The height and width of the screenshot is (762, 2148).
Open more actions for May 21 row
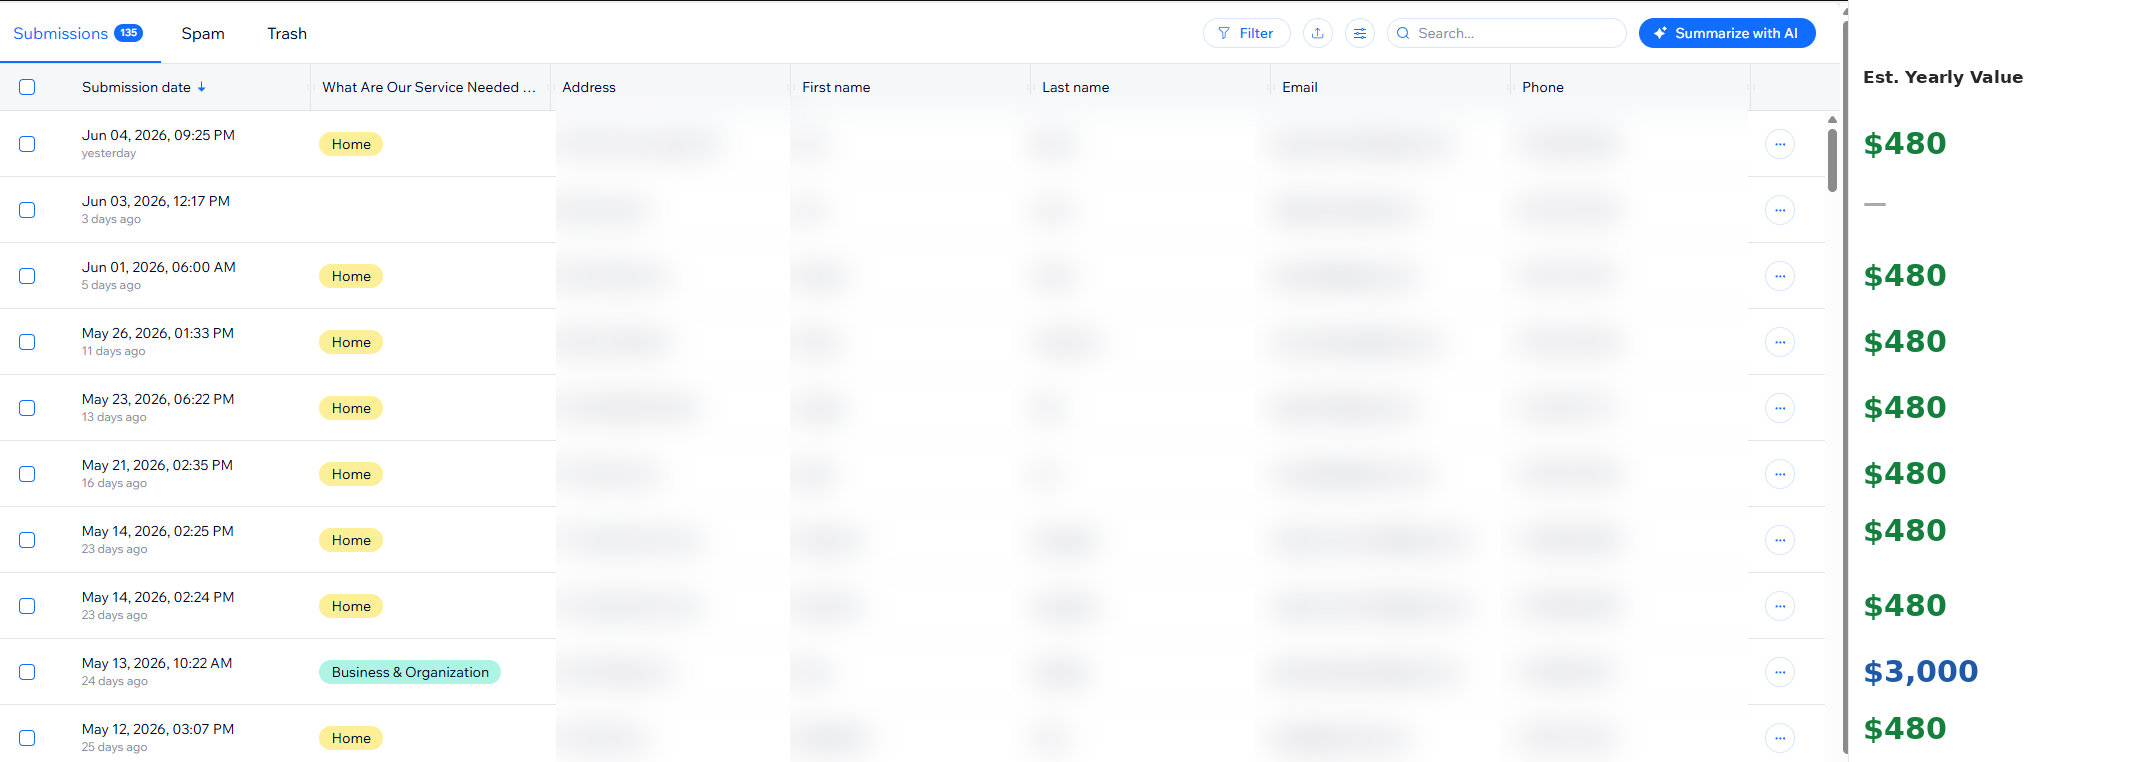click(x=1780, y=474)
